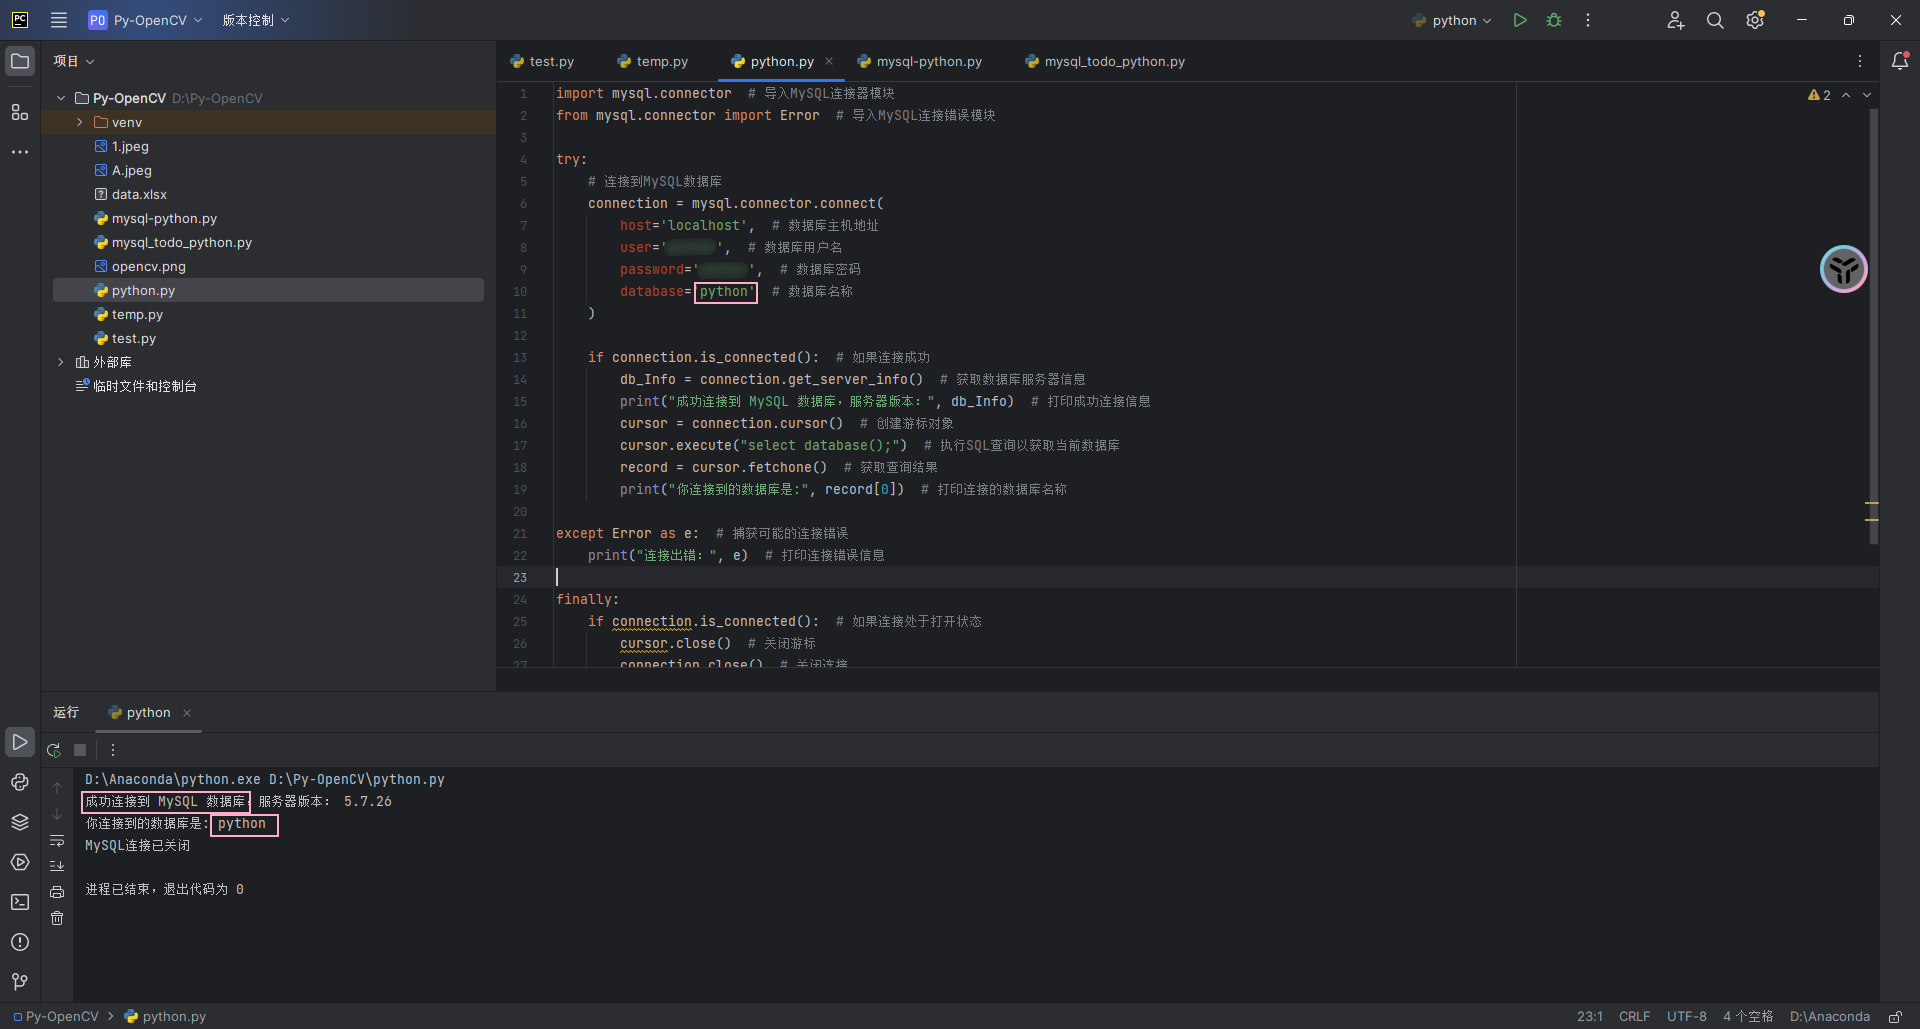Open the Services tool window
The image size is (1920, 1029).
[x=20, y=862]
